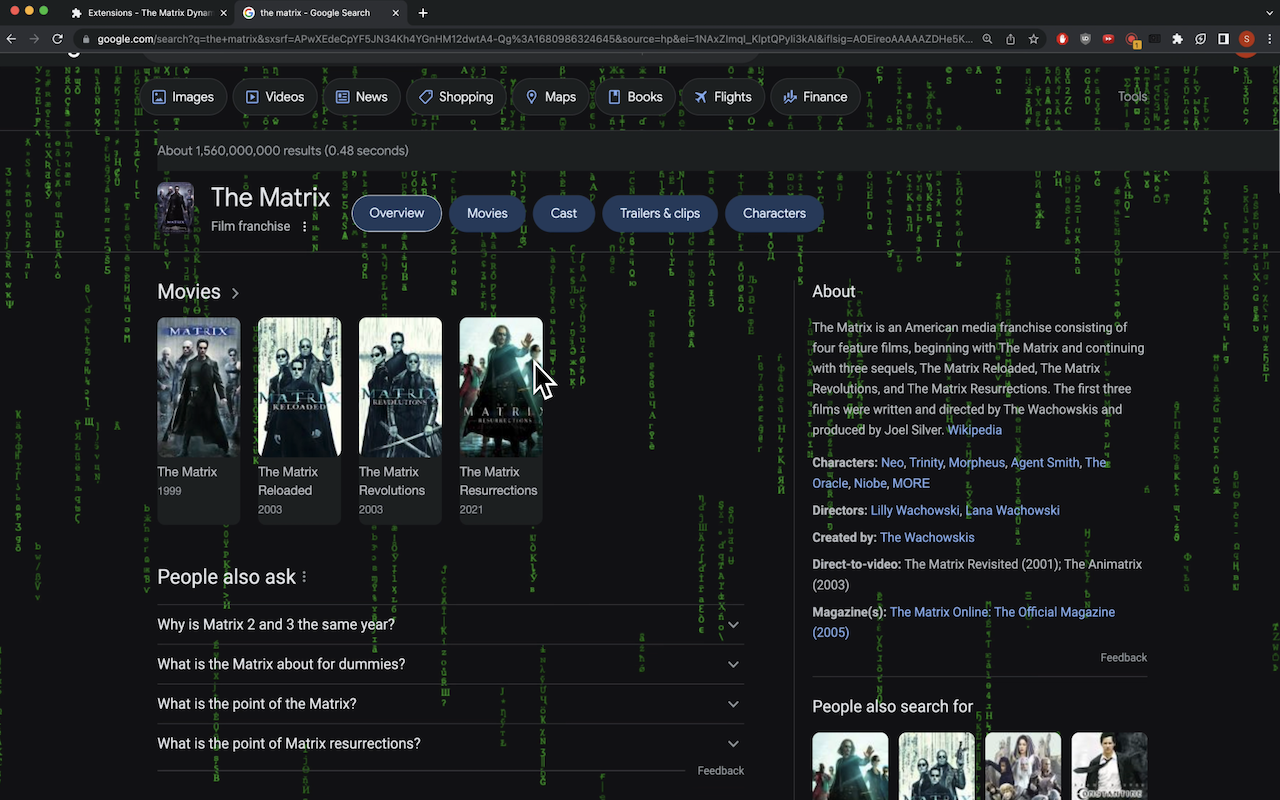Click the share page icon
Screen dimensions: 1280x800
1010,39
